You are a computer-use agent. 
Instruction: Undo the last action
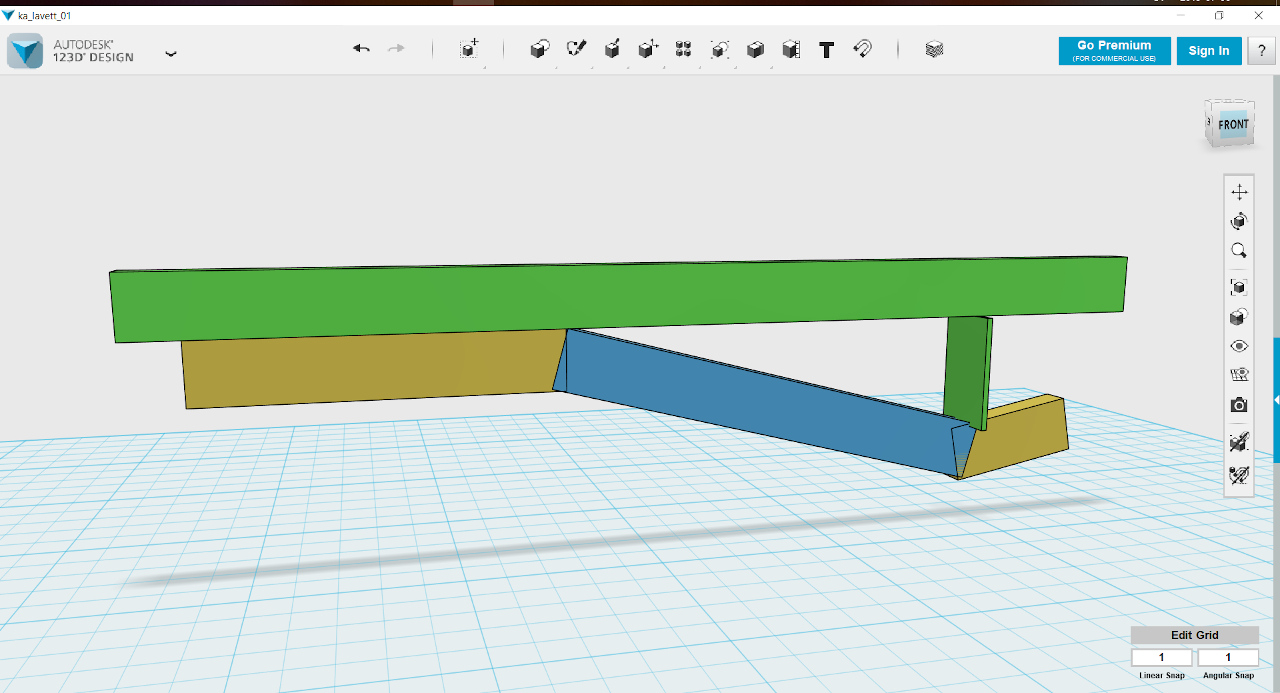click(361, 48)
